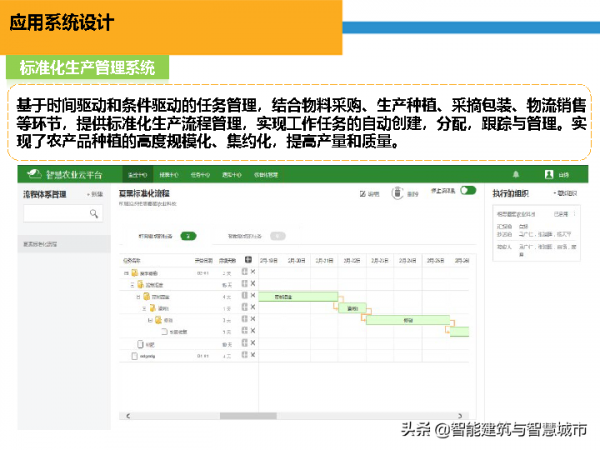Image resolution: width=600 pixels, height=450 pixels.
Task: Click the delete label next to the trash icon
Action: click(413, 194)
